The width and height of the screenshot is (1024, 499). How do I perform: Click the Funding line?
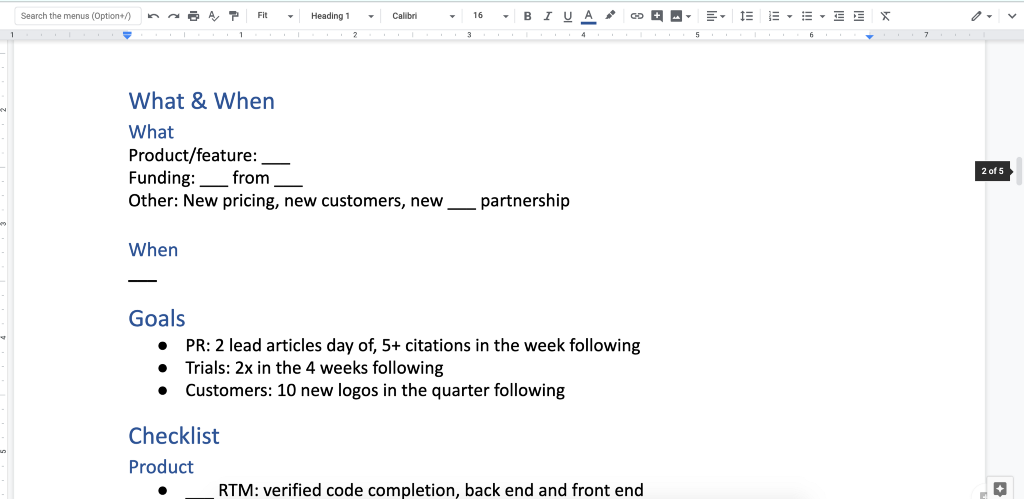tap(216, 178)
